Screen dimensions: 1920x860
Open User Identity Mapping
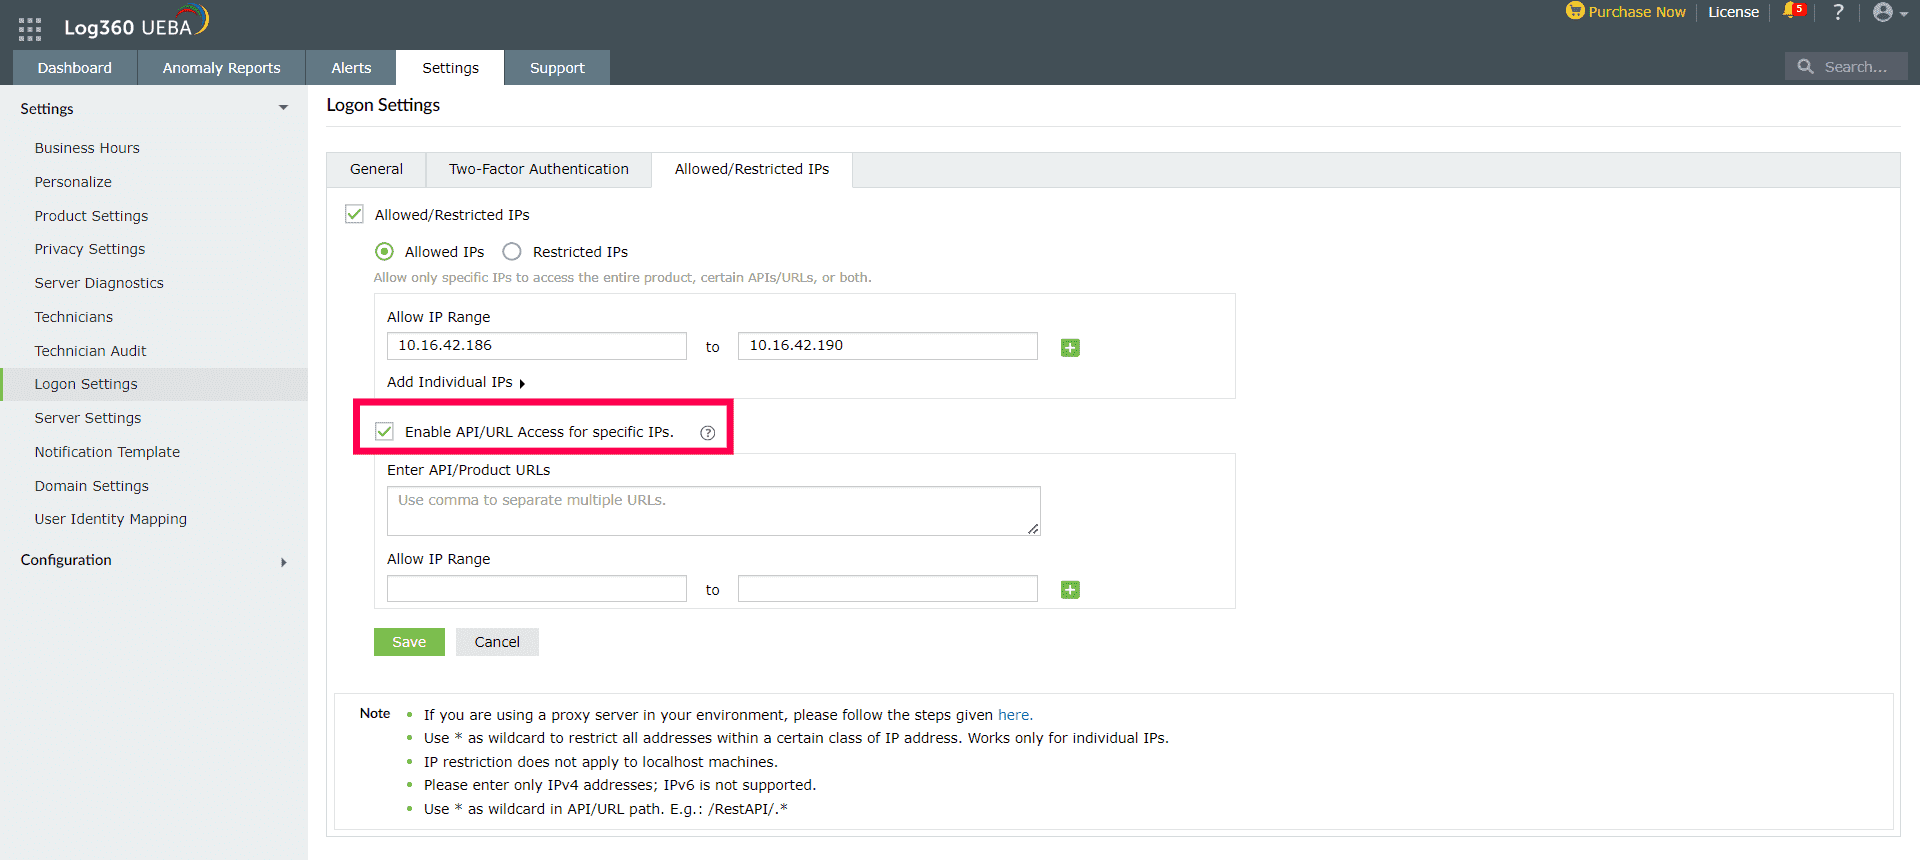point(111,519)
